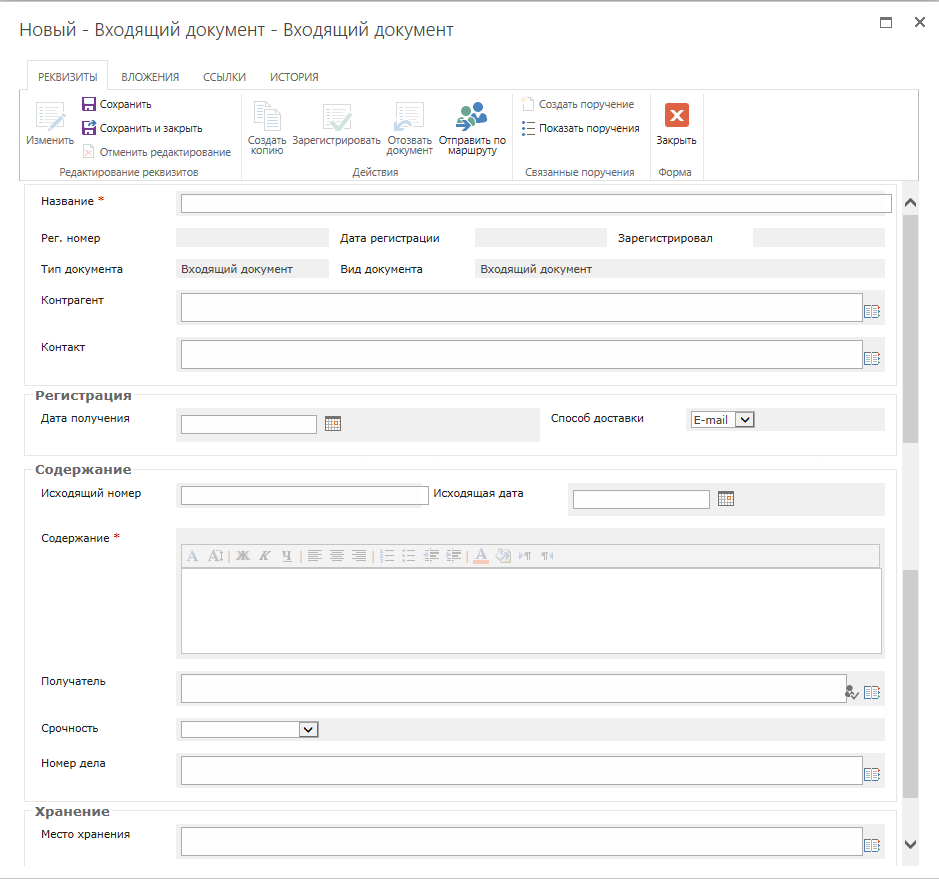
Task: Toggle bold (Ж) in content editor
Action: [243, 556]
